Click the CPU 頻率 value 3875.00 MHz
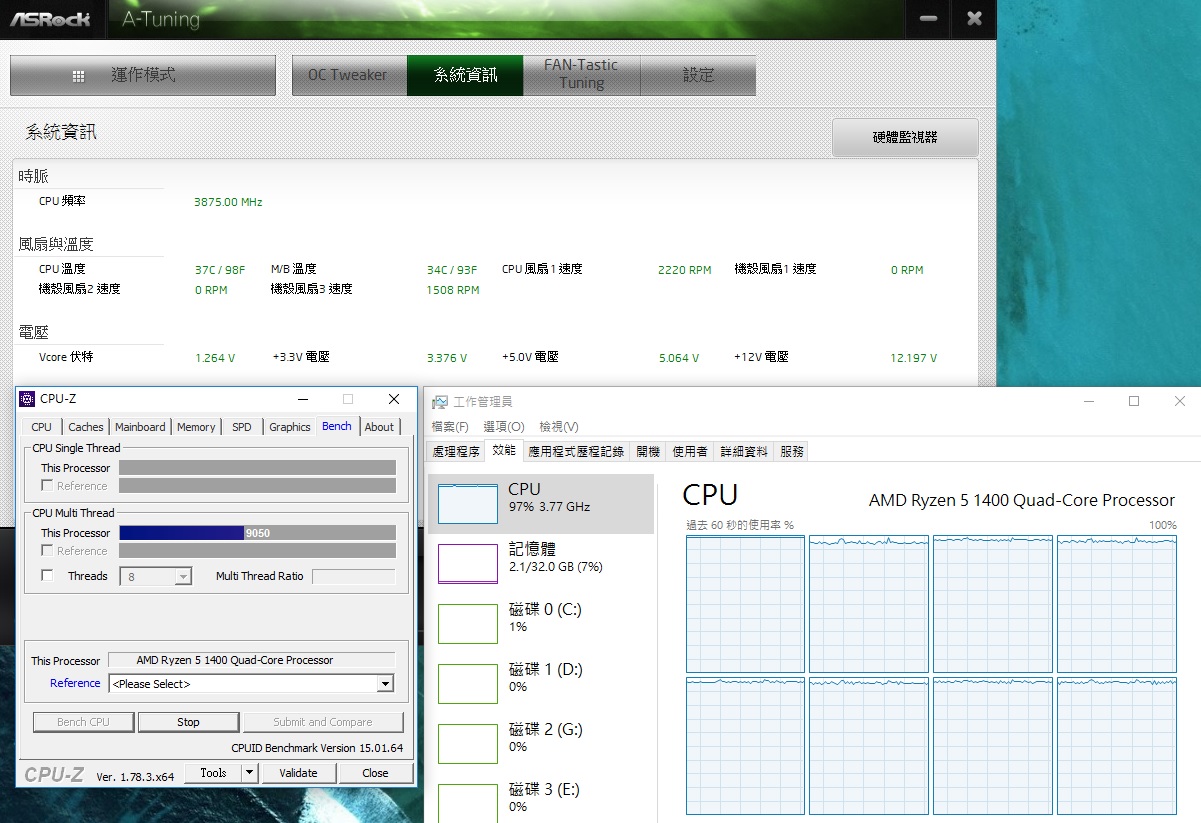This screenshot has width=1201, height=823. pos(228,202)
